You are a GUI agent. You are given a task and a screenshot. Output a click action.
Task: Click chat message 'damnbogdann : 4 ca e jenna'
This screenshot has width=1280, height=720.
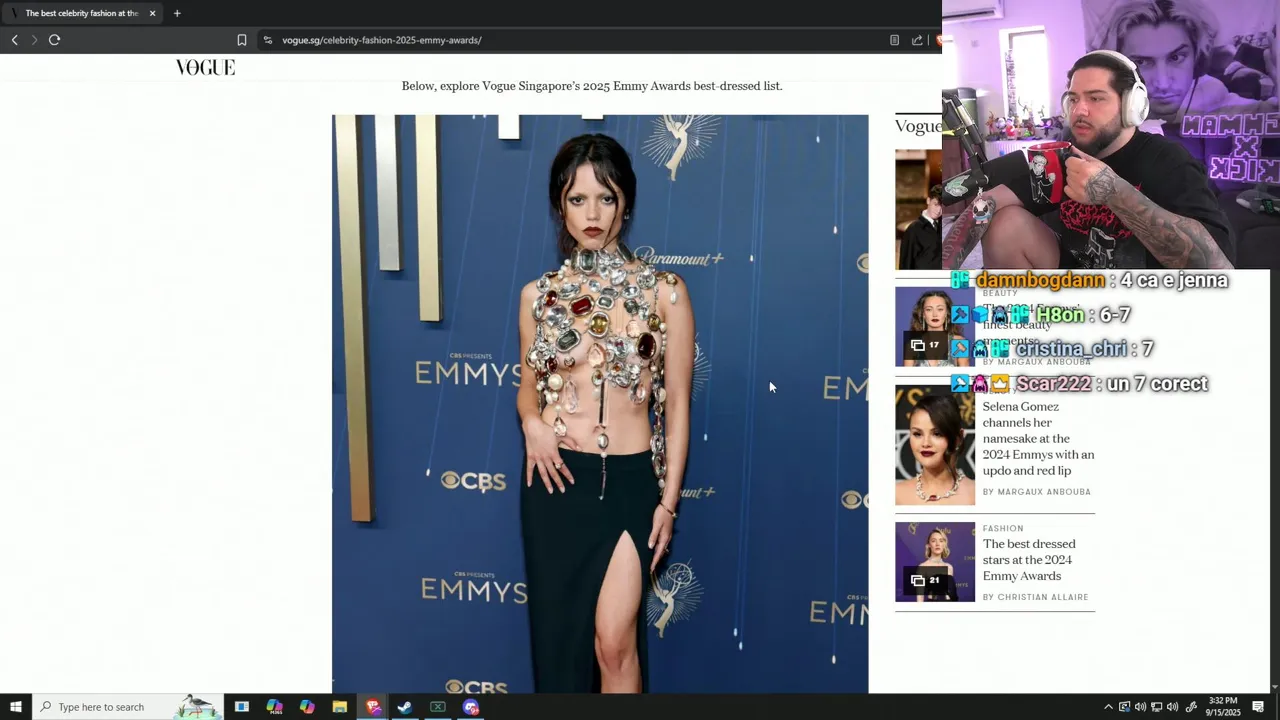1089,281
